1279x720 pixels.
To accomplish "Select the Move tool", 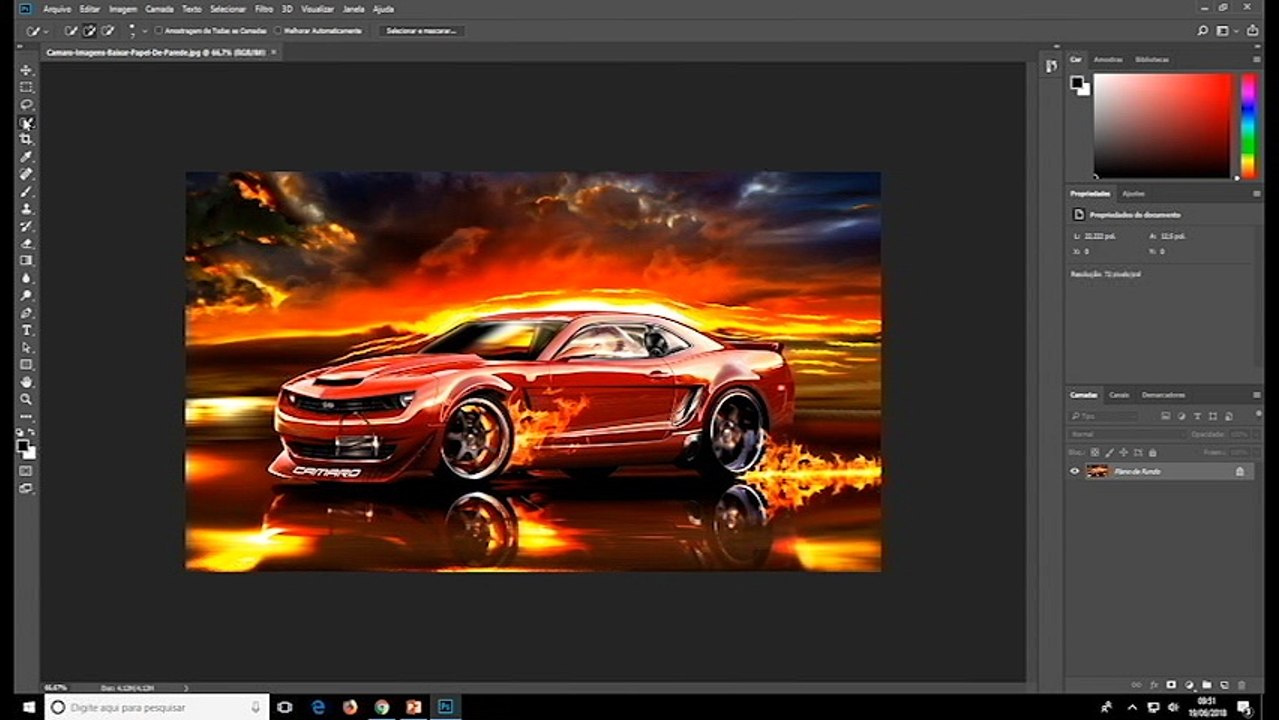I will (x=26, y=70).
